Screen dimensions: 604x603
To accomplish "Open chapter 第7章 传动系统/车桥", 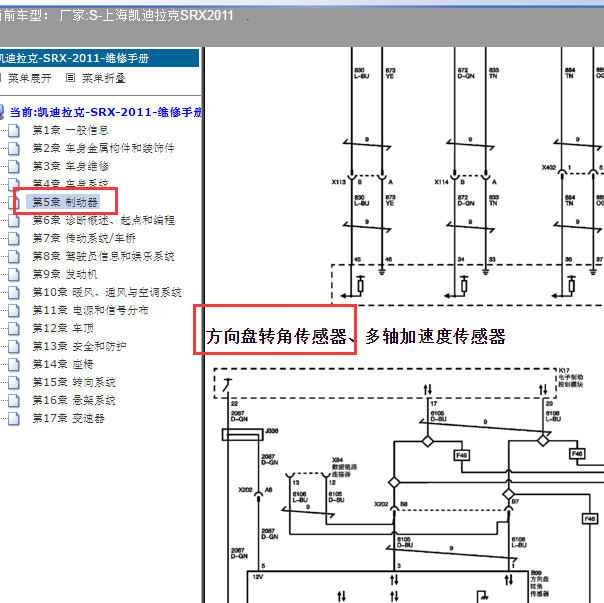I will tap(84, 238).
